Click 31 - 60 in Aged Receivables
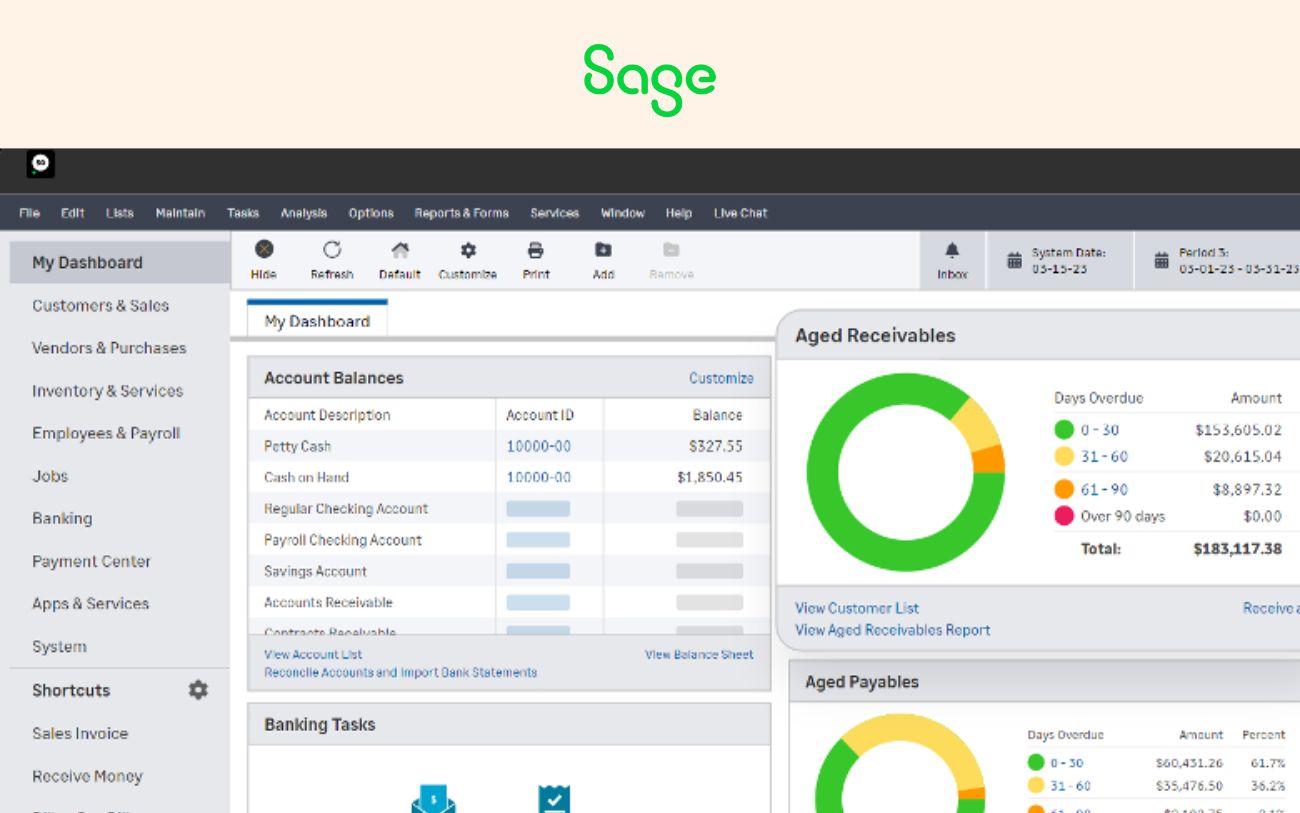Viewport: 1300px width, 813px height. pyautogui.click(x=1104, y=456)
